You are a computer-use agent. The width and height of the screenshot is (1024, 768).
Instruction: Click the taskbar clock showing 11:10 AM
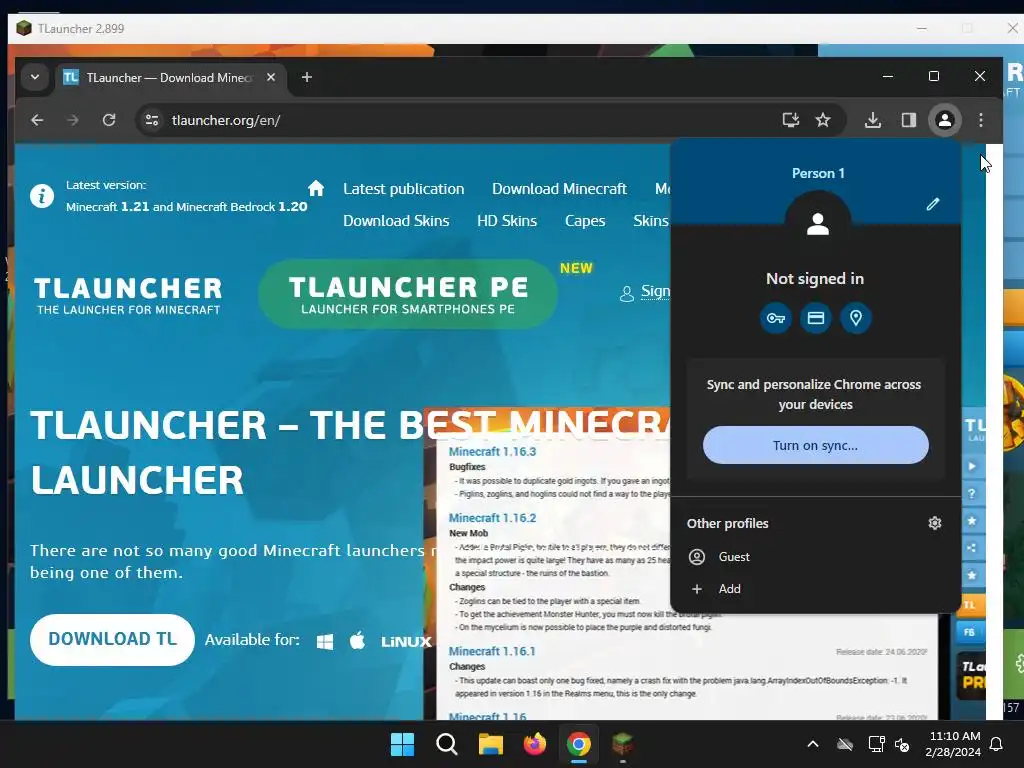pos(953,744)
